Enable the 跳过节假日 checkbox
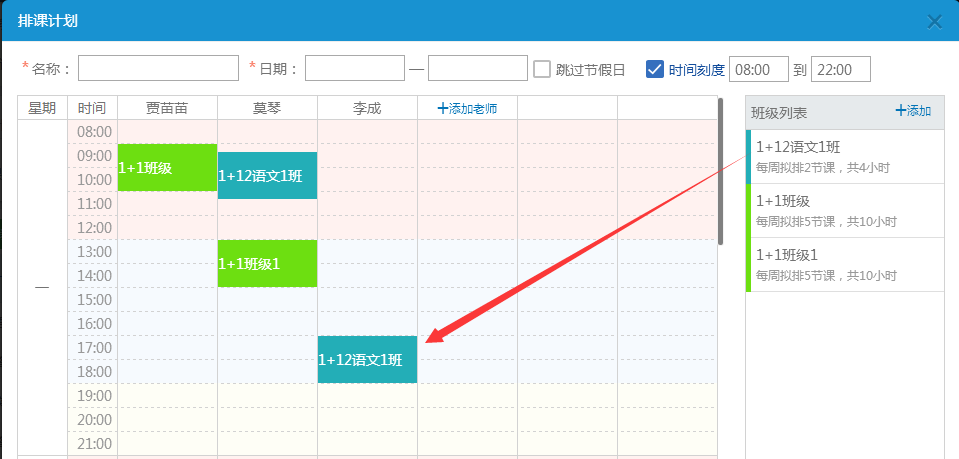This screenshot has height=459, width=959. 542,69
